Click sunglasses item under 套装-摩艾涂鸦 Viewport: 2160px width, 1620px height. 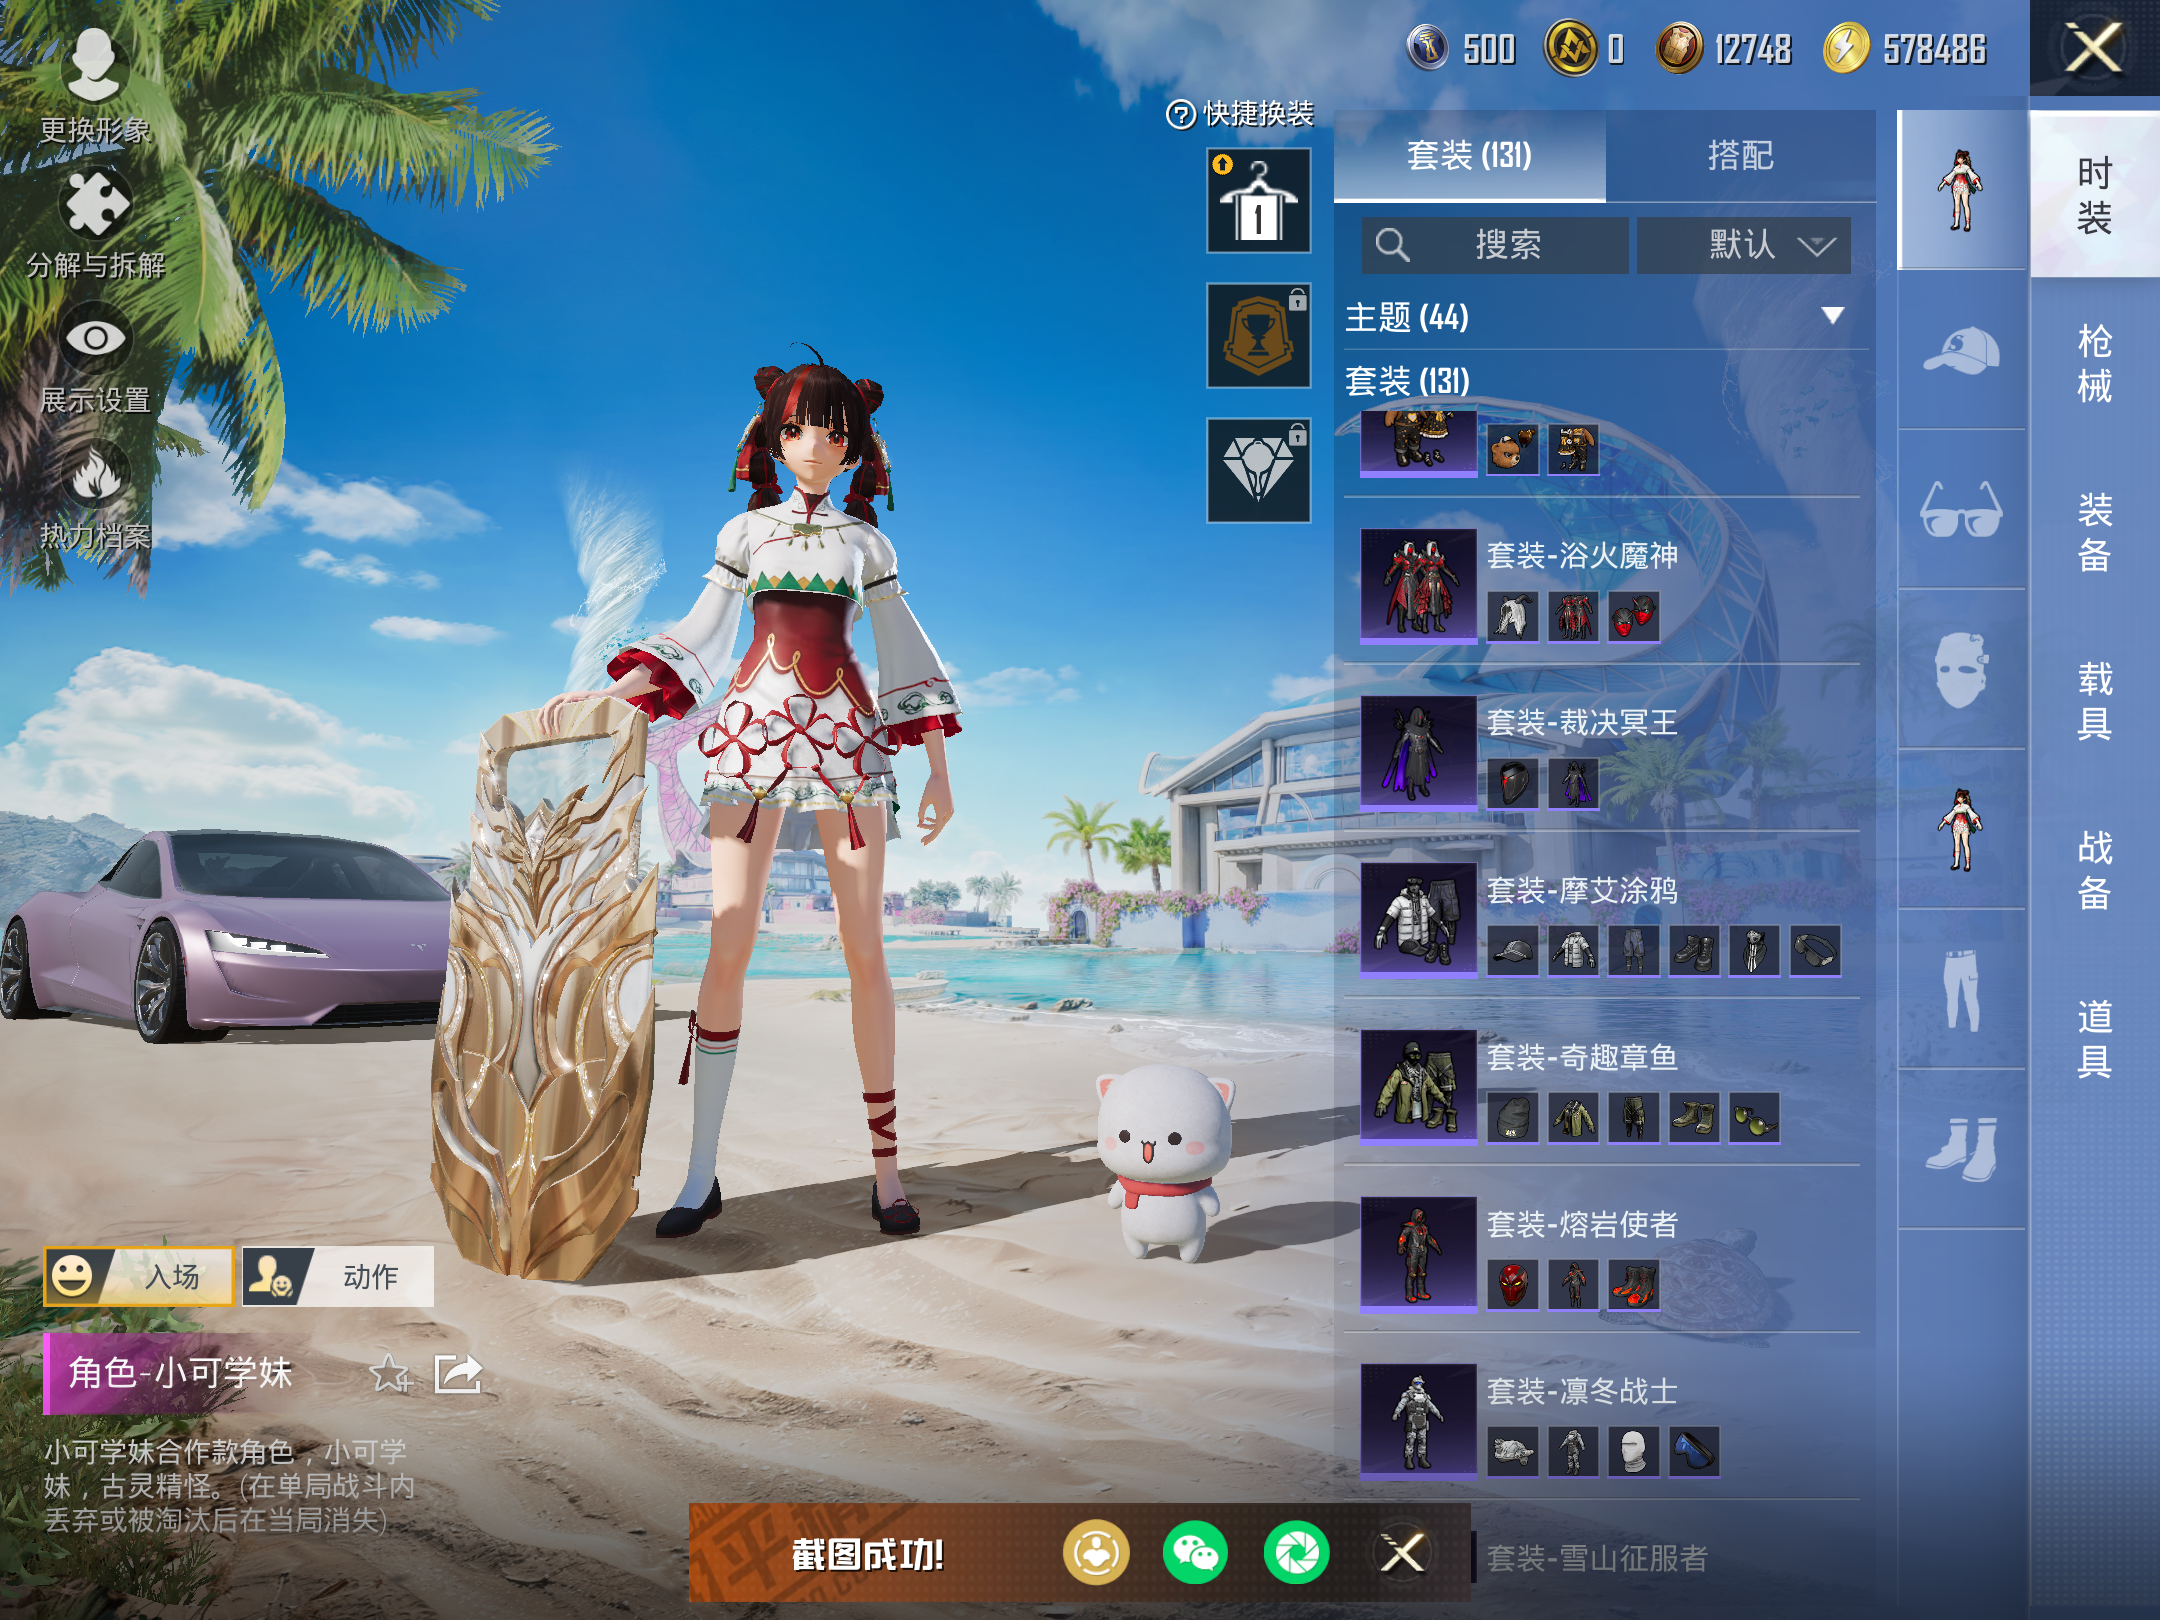point(1815,950)
